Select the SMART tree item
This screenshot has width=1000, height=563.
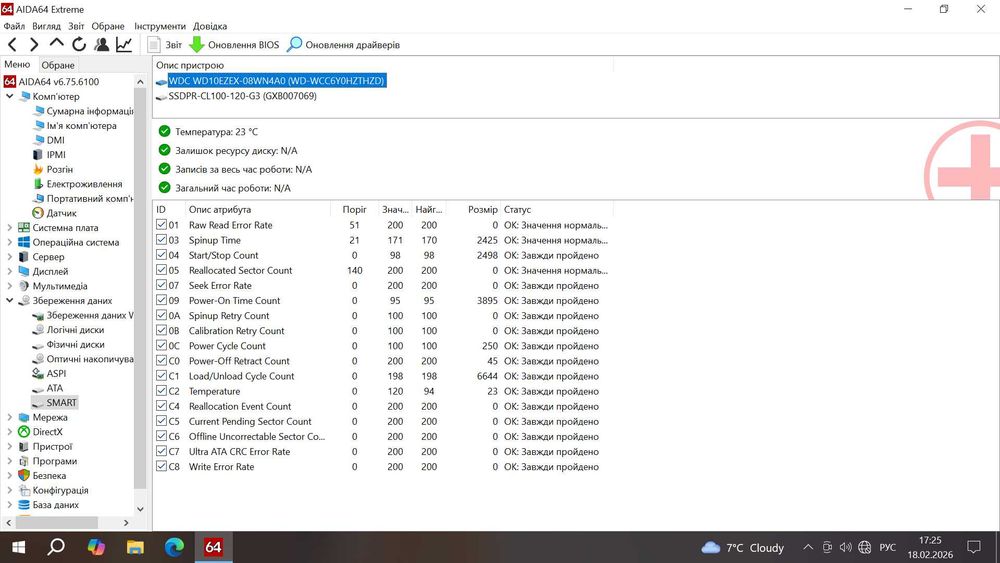click(x=61, y=403)
